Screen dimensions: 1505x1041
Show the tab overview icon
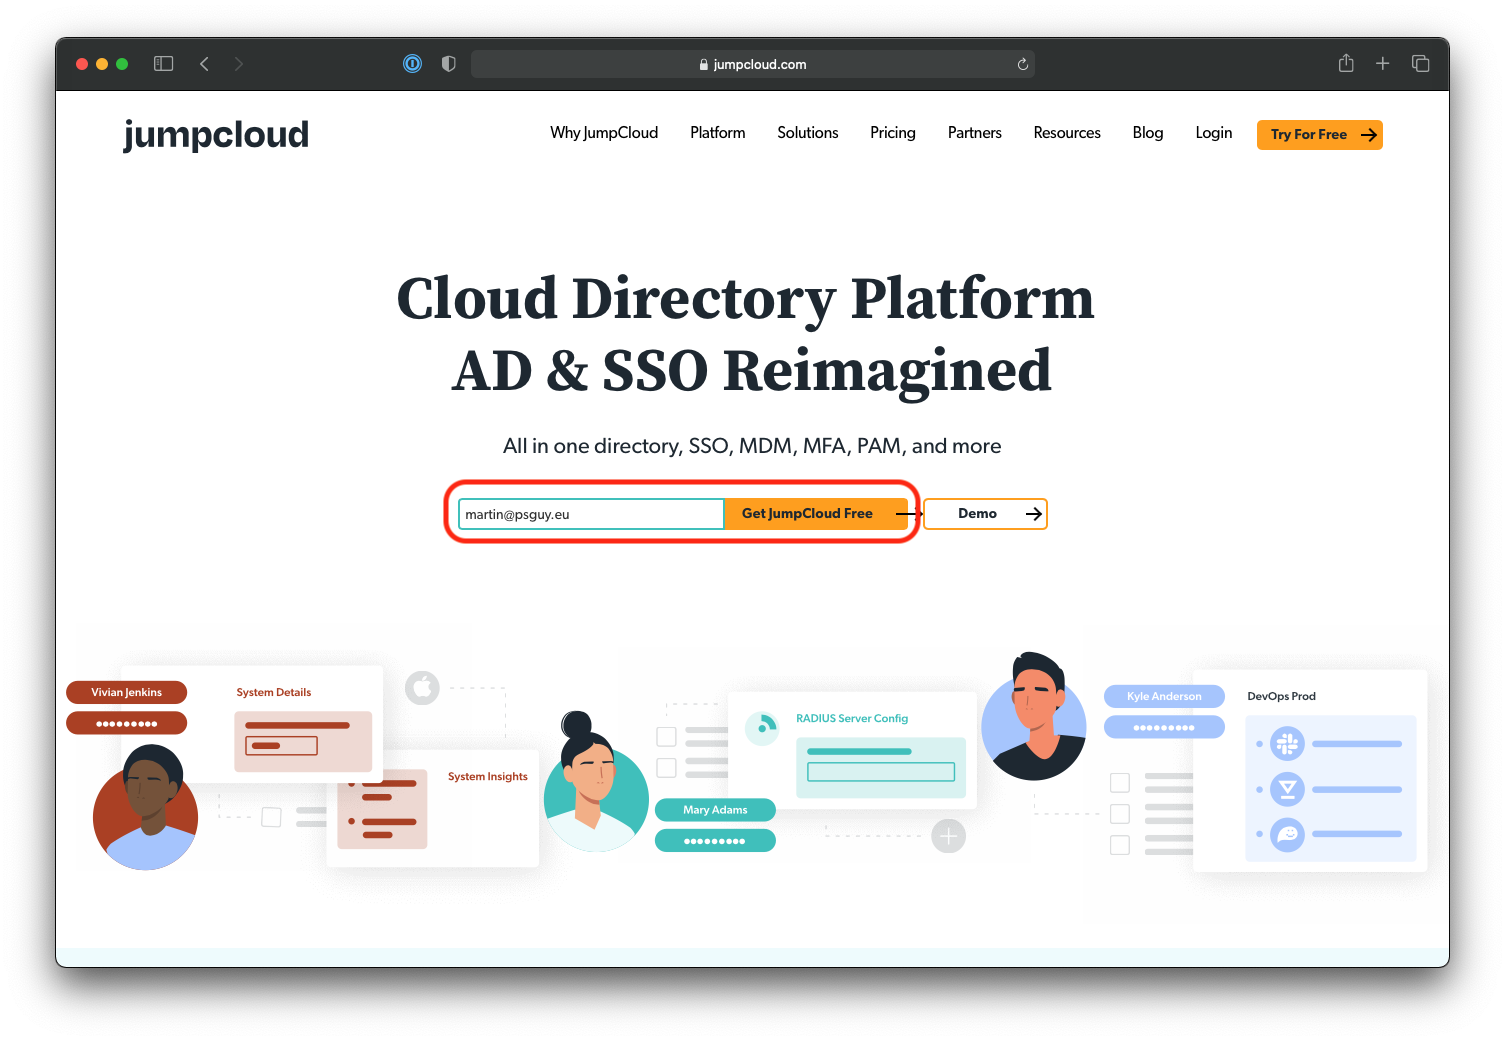[1420, 64]
